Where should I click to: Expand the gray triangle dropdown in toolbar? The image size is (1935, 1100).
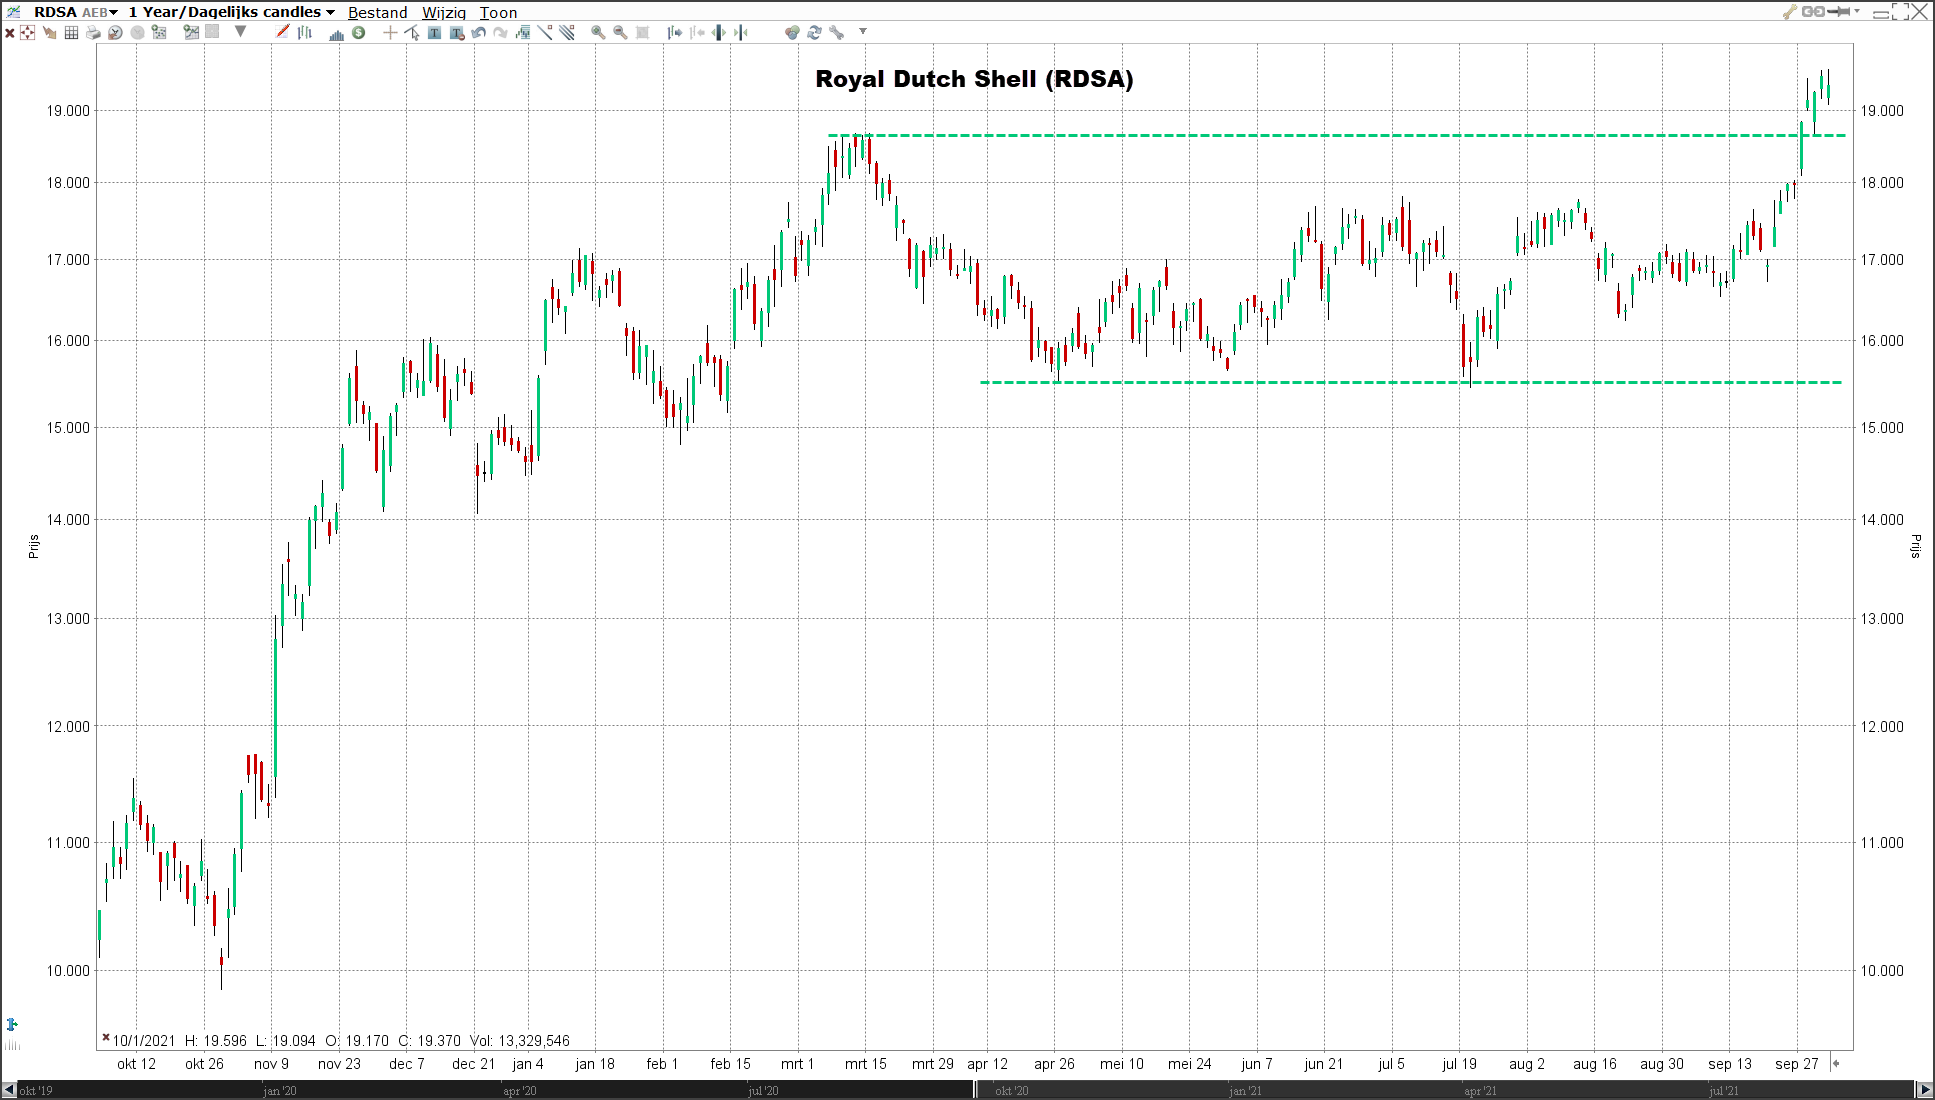click(x=240, y=32)
